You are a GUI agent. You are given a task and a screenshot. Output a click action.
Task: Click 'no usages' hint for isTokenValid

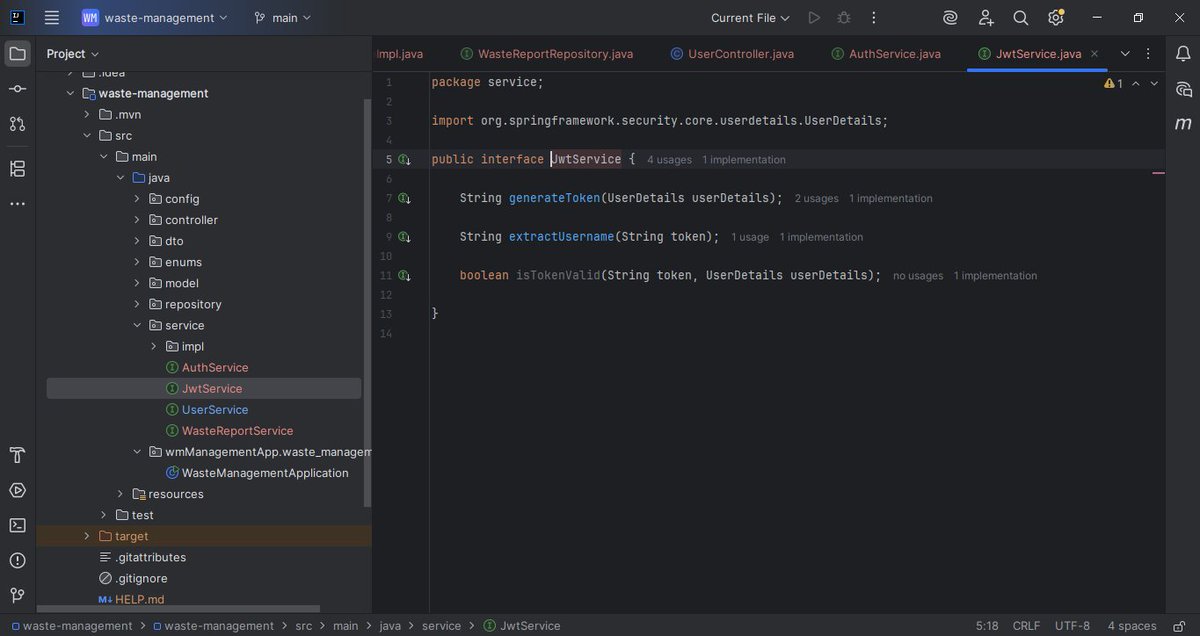[918, 276]
